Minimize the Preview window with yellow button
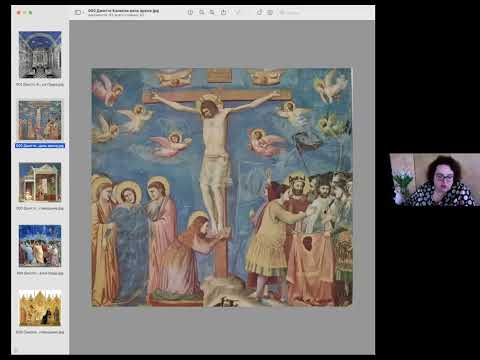480x360 pixels. pos(25,13)
